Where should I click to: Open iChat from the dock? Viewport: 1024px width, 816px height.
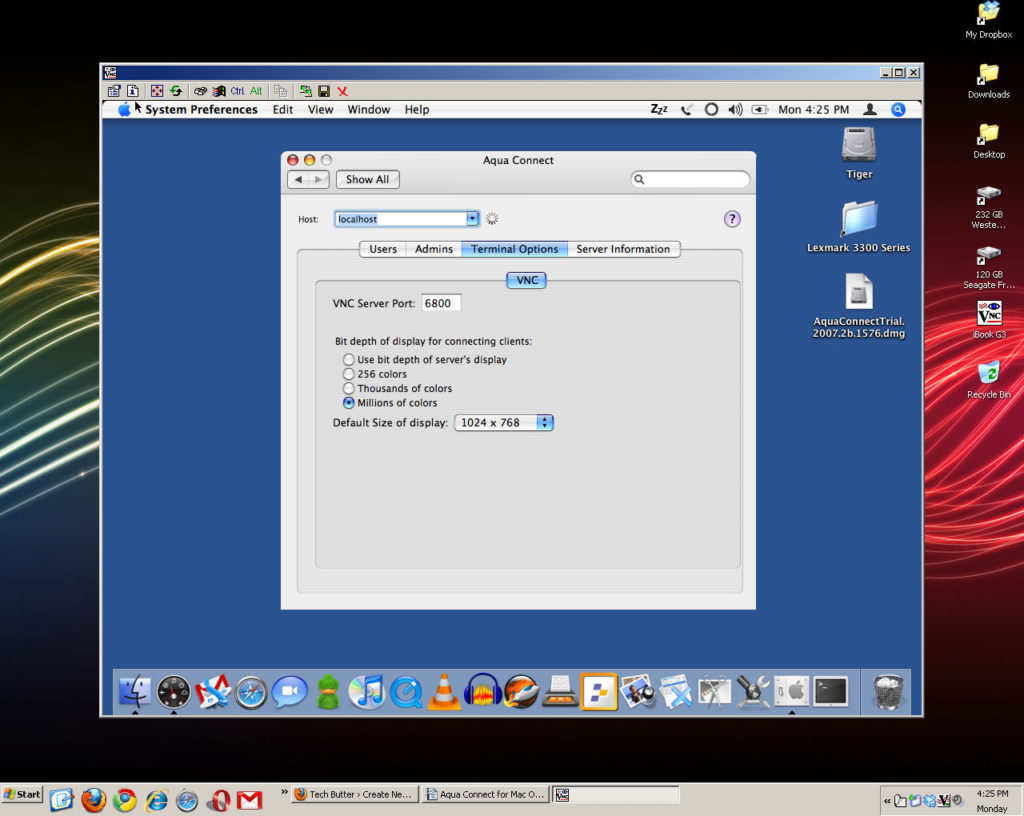(289, 691)
